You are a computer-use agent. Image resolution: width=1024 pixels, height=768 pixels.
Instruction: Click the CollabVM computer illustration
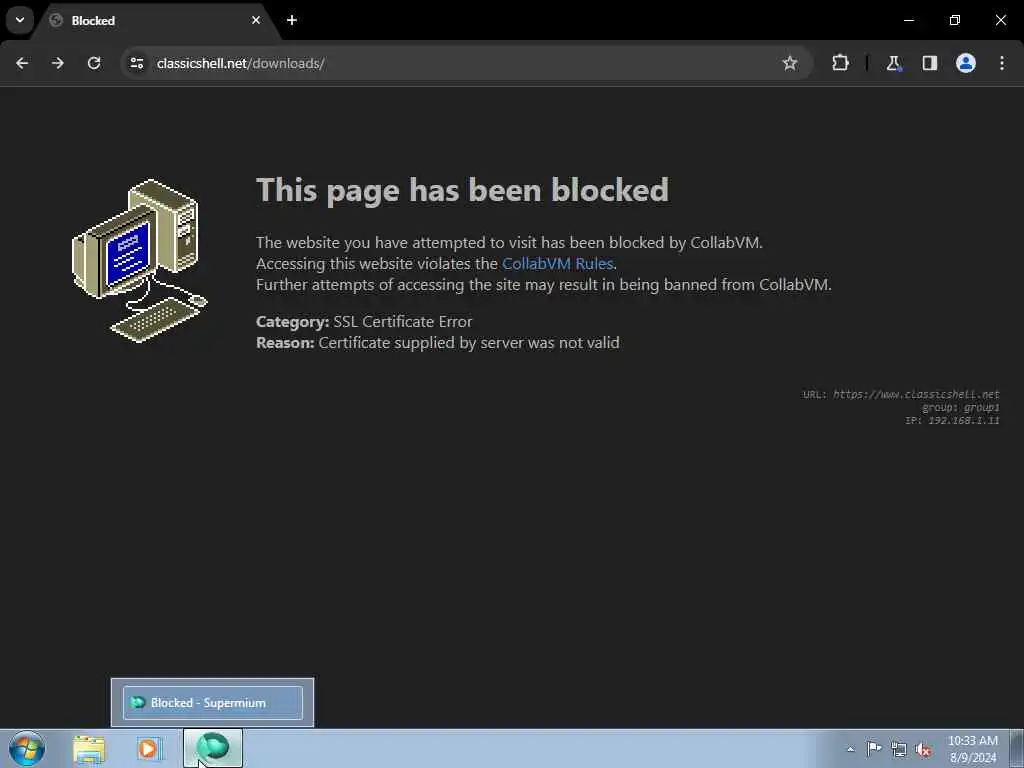[x=139, y=261]
